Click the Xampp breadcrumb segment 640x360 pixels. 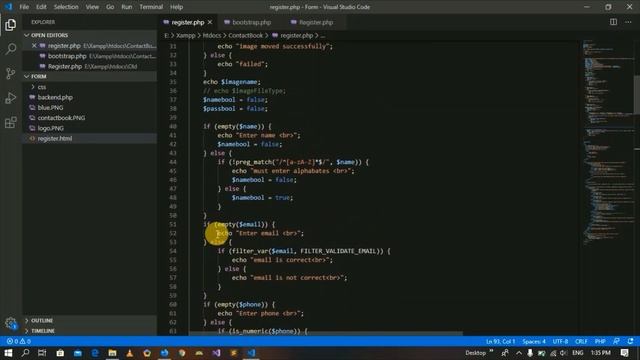coord(186,36)
